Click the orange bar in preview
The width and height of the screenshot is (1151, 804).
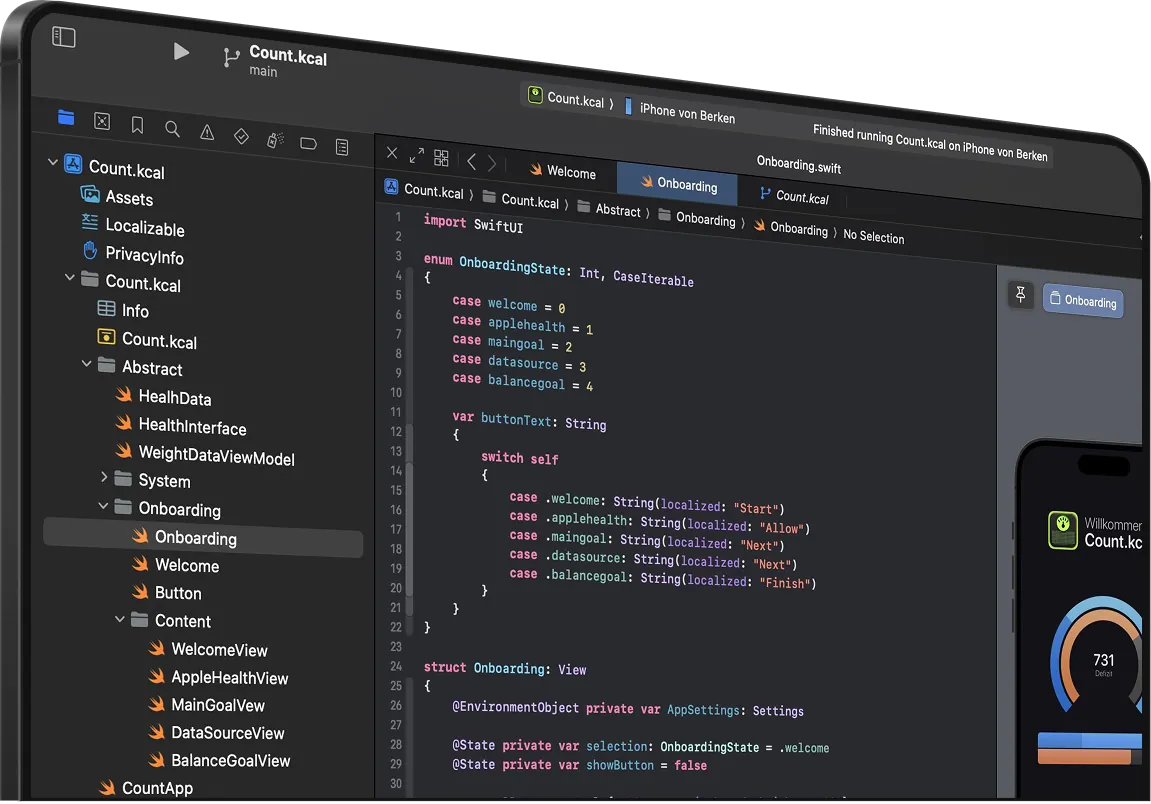(x=1084, y=756)
